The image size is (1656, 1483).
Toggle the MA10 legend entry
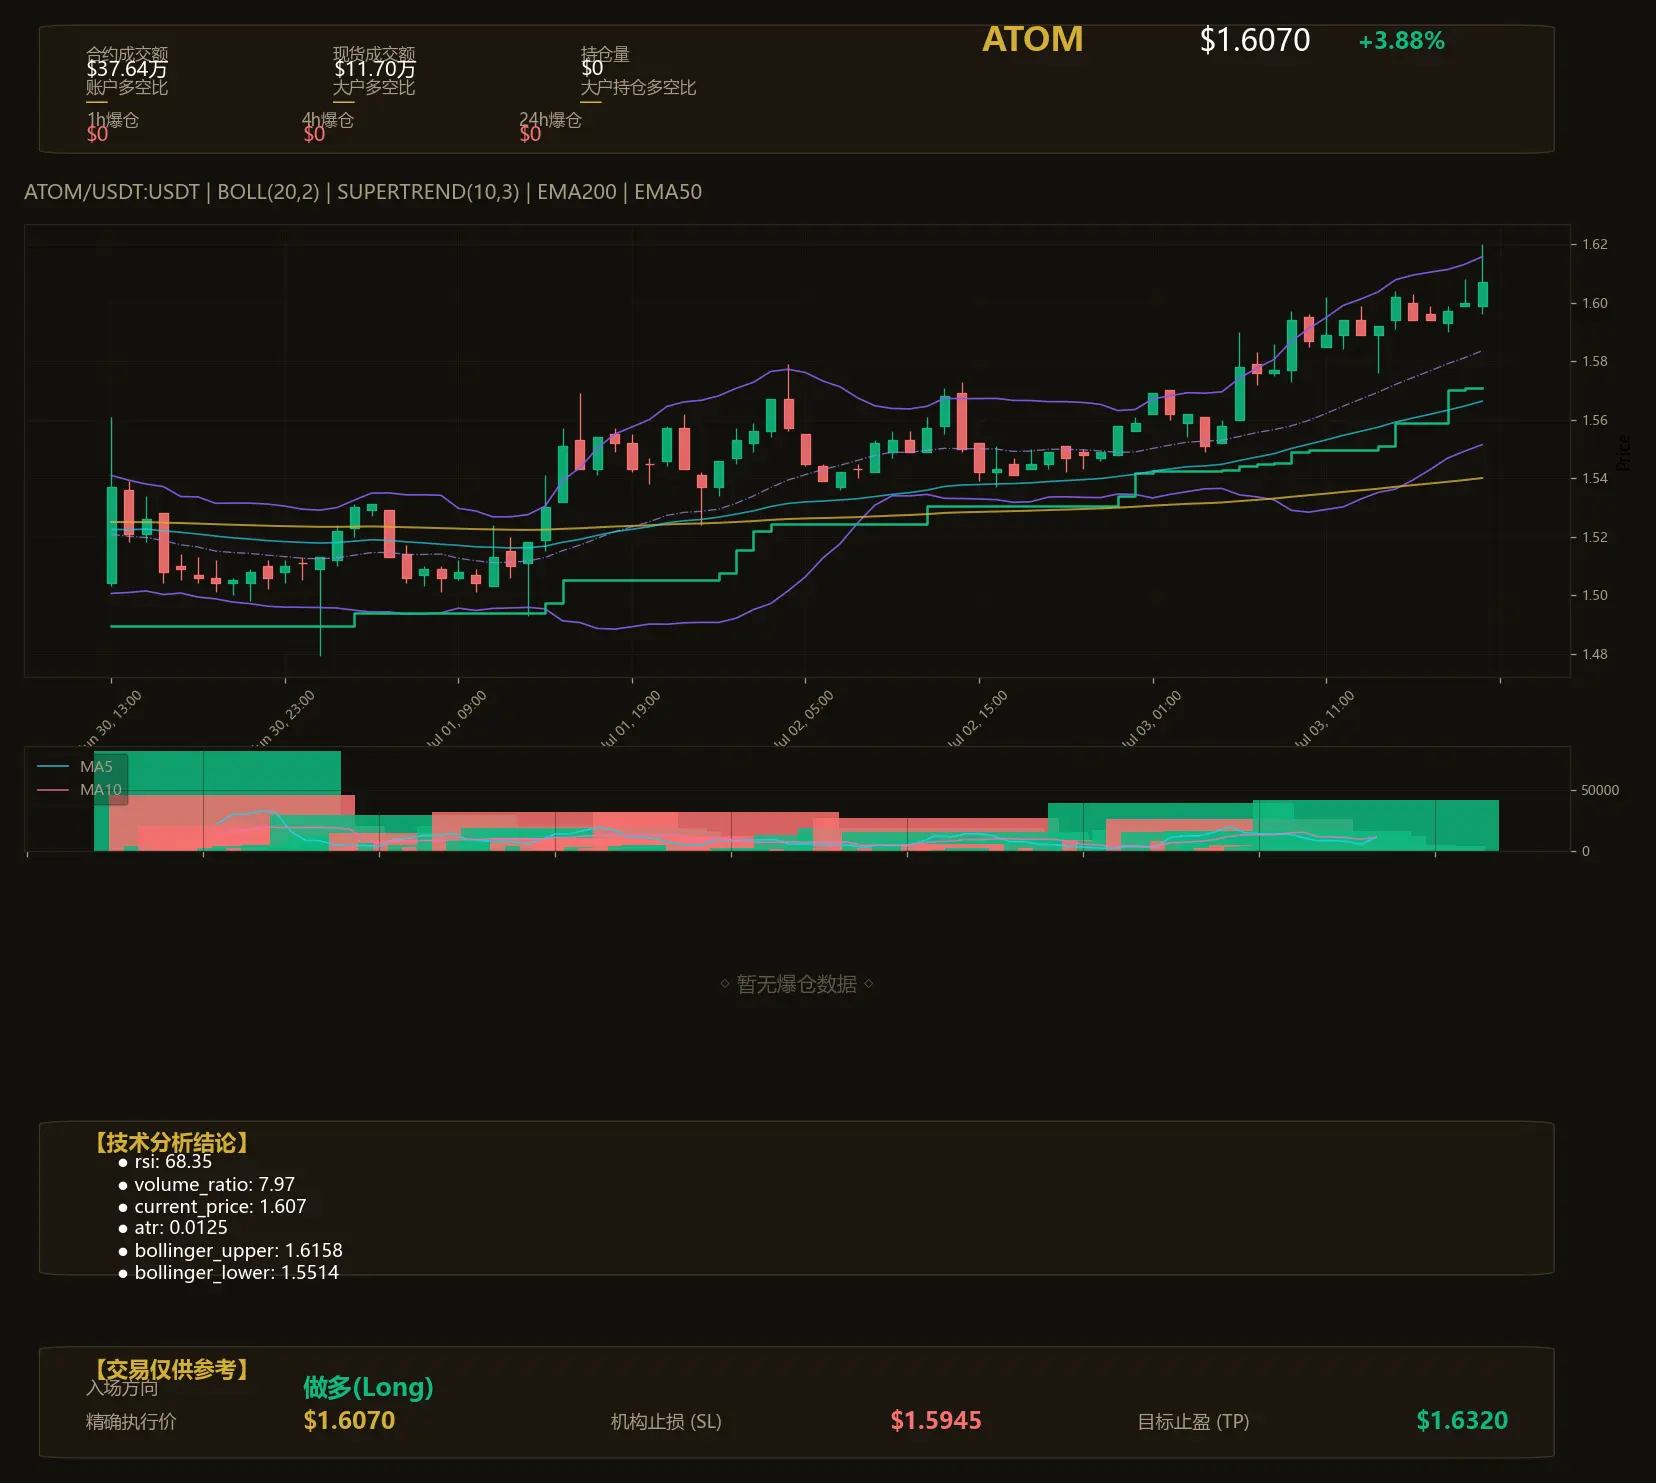click(80, 790)
